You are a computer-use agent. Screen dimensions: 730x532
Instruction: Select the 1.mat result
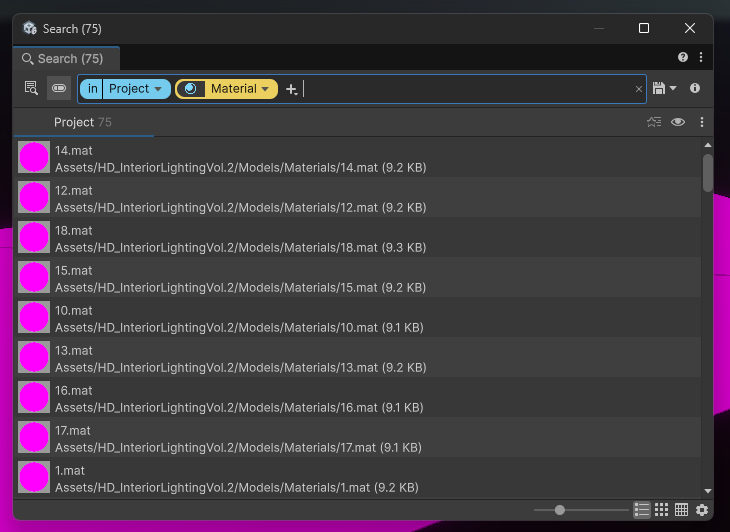(358, 478)
